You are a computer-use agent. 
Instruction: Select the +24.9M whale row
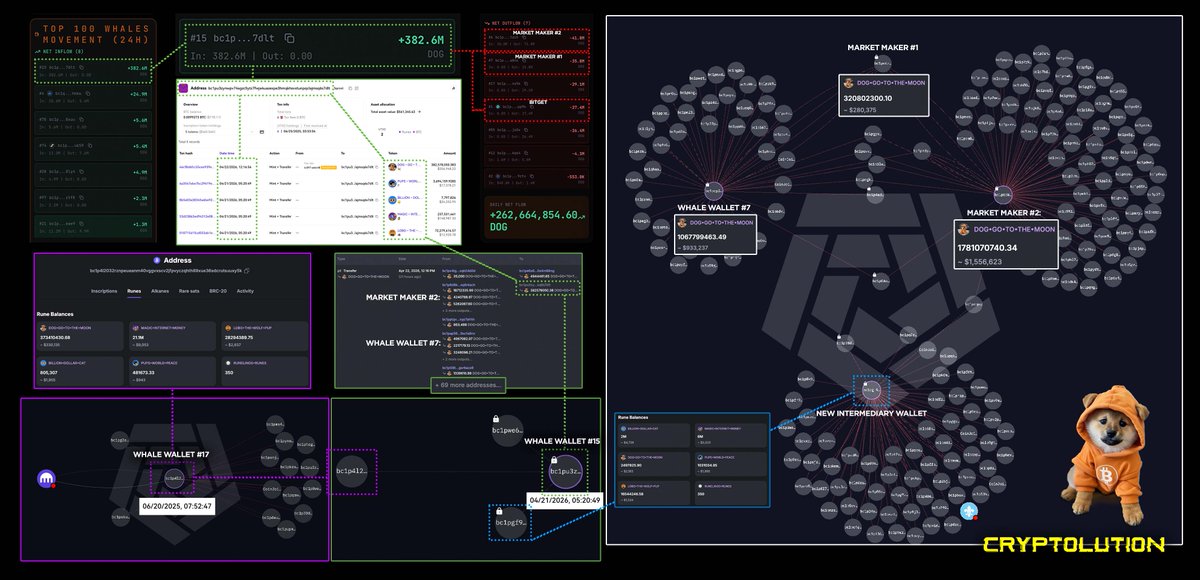click(92, 98)
